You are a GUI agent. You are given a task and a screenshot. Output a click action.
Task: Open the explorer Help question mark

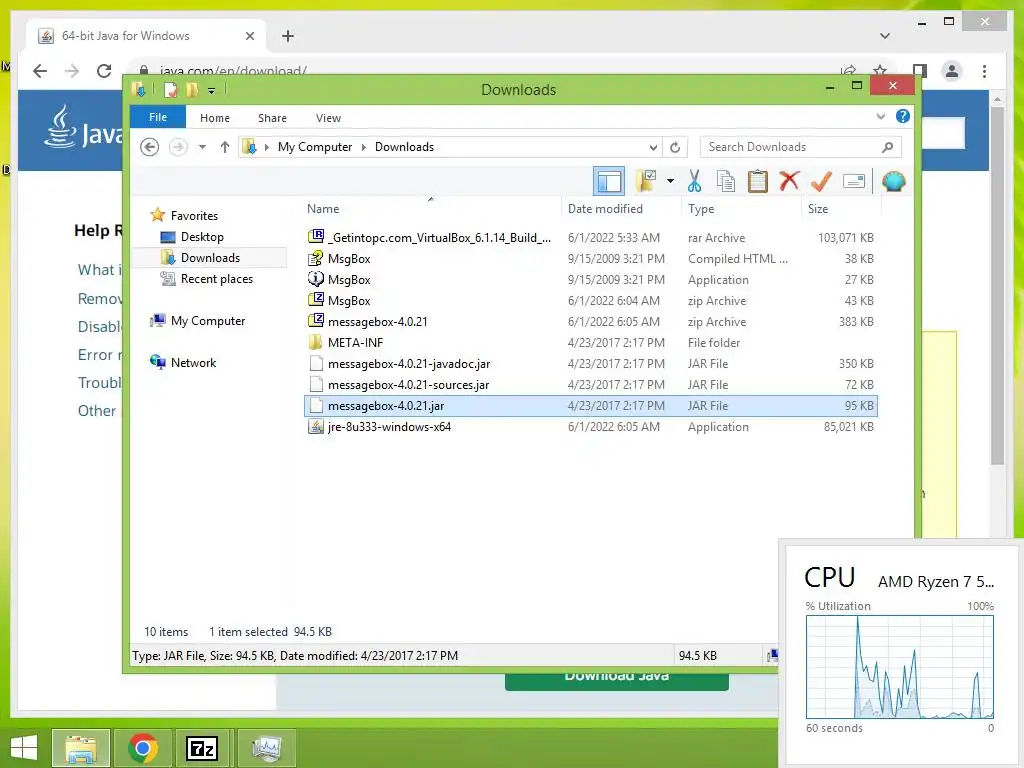click(x=903, y=116)
